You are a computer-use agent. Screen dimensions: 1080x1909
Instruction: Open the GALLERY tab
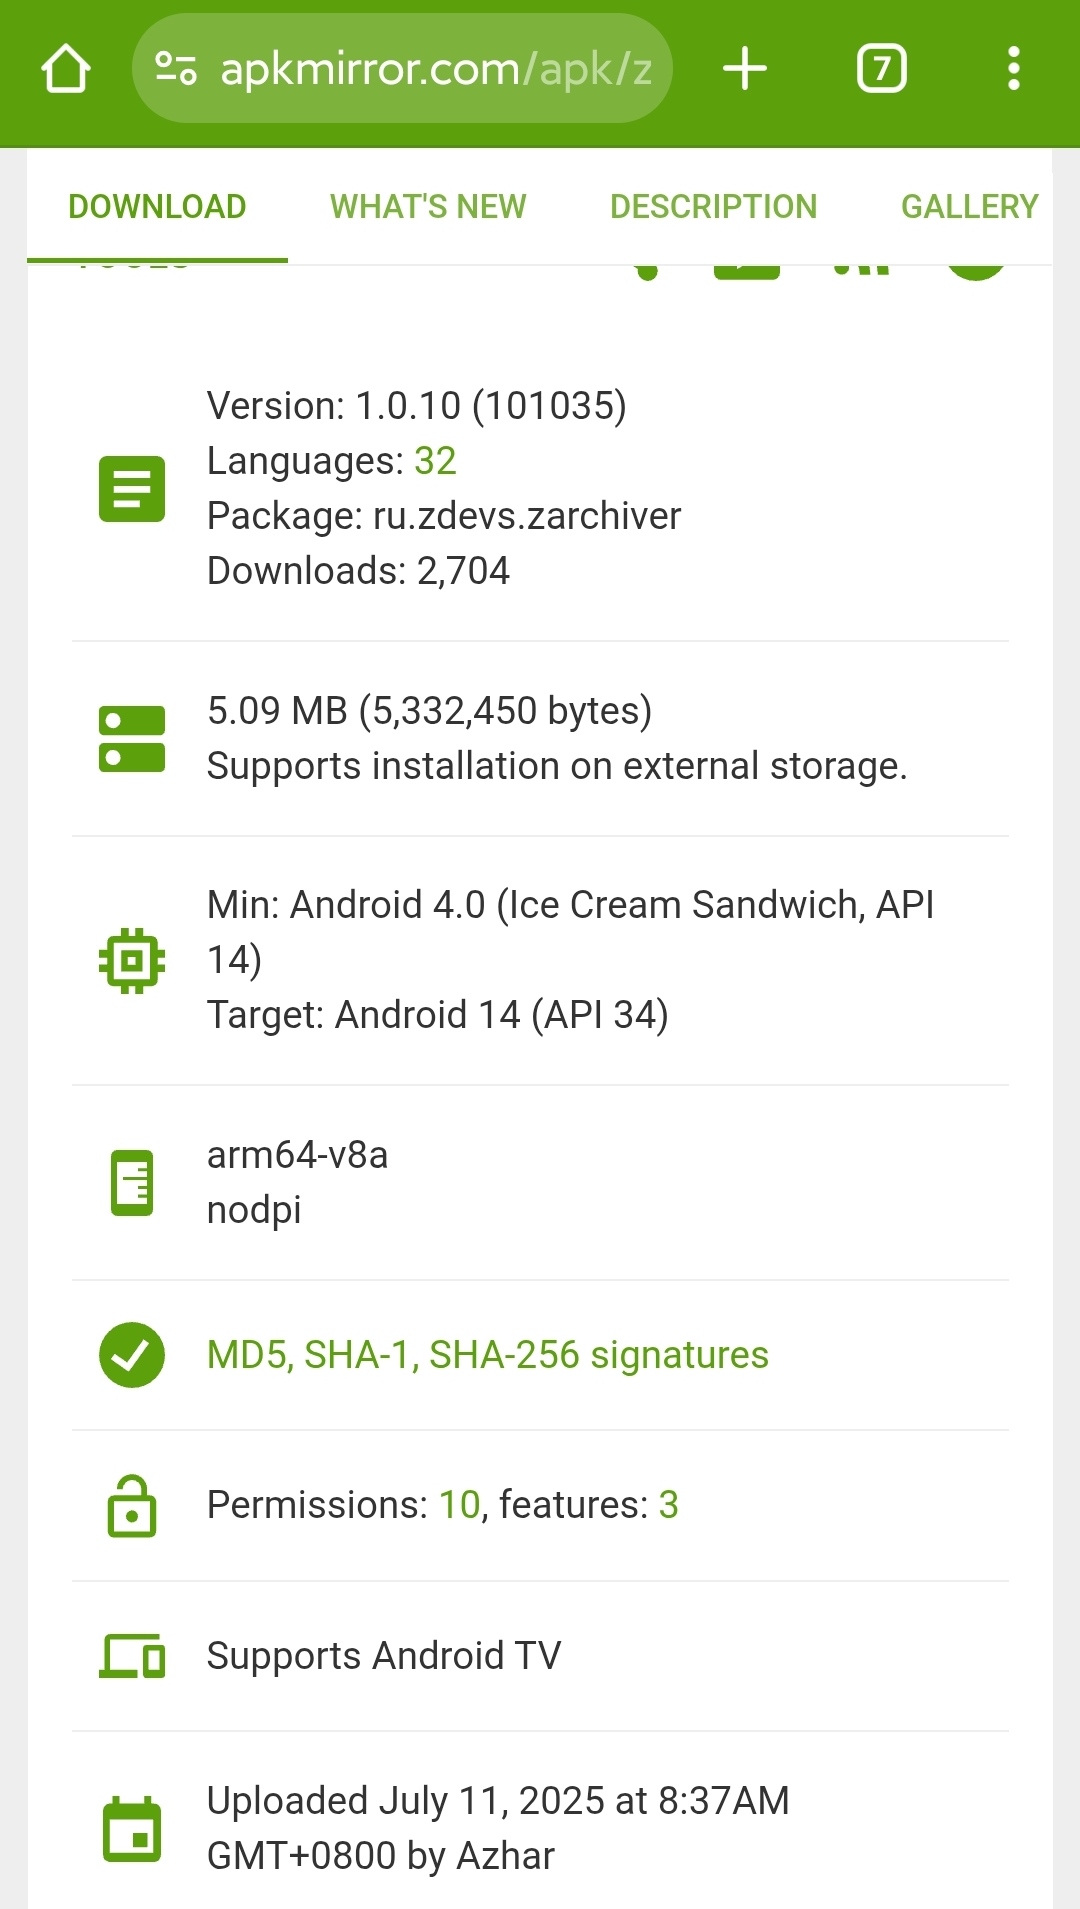tap(969, 207)
